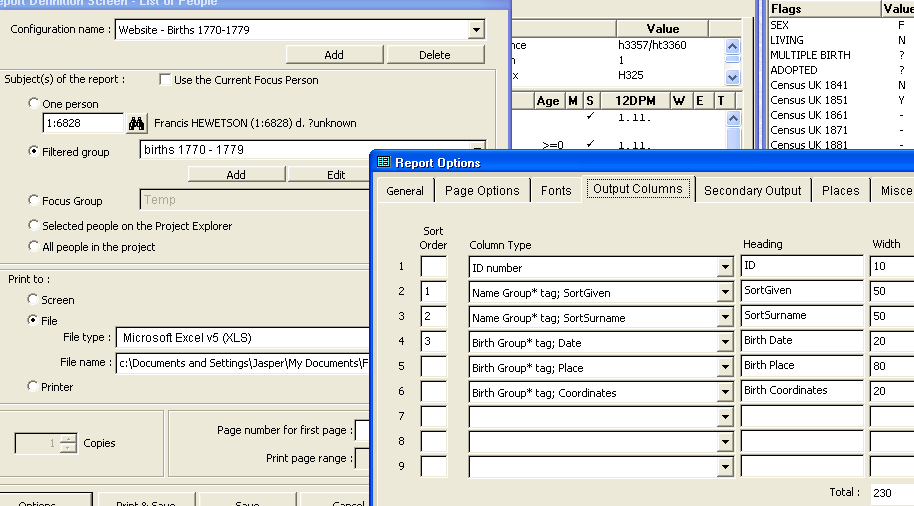Click the ID heading field in row 1
The image size is (914, 506).
click(x=802, y=266)
